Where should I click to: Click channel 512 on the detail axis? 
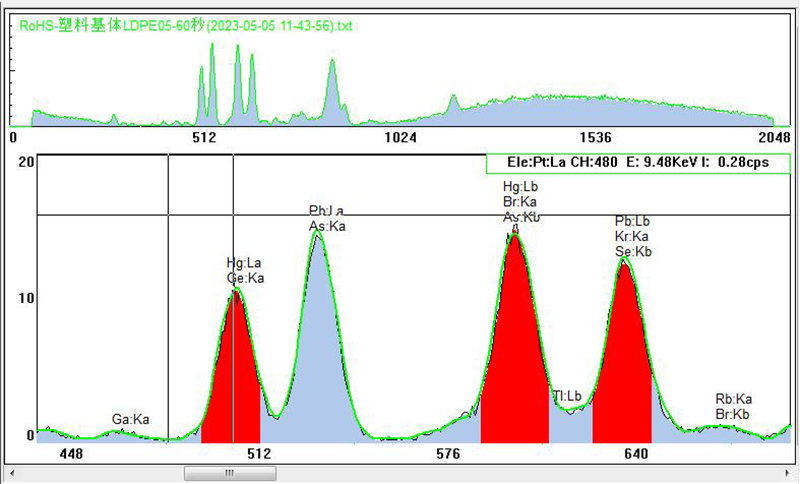coord(259,453)
